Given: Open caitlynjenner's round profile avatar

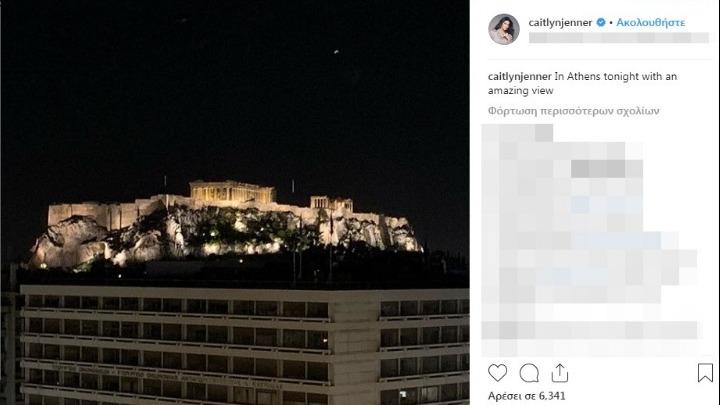Looking at the screenshot, I should pyautogui.click(x=504, y=29).
